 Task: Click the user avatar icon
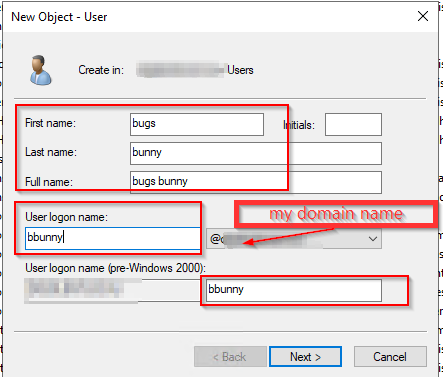[40, 70]
